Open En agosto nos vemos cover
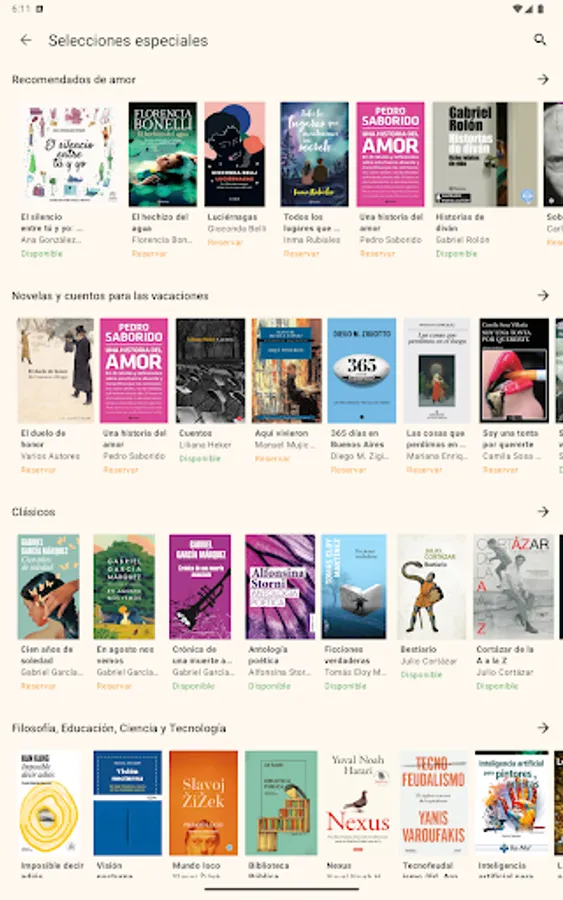Screen dimensions: 563x900 pos(124,587)
